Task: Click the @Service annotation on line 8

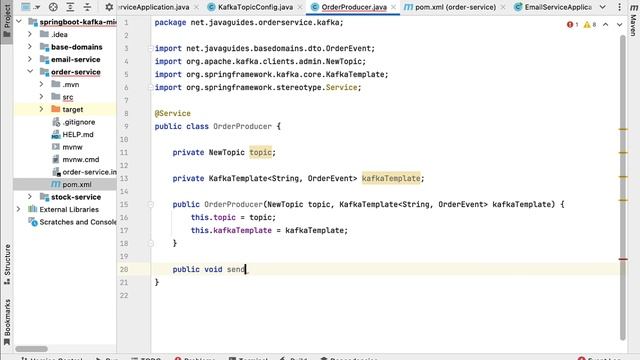Action: pos(172,113)
